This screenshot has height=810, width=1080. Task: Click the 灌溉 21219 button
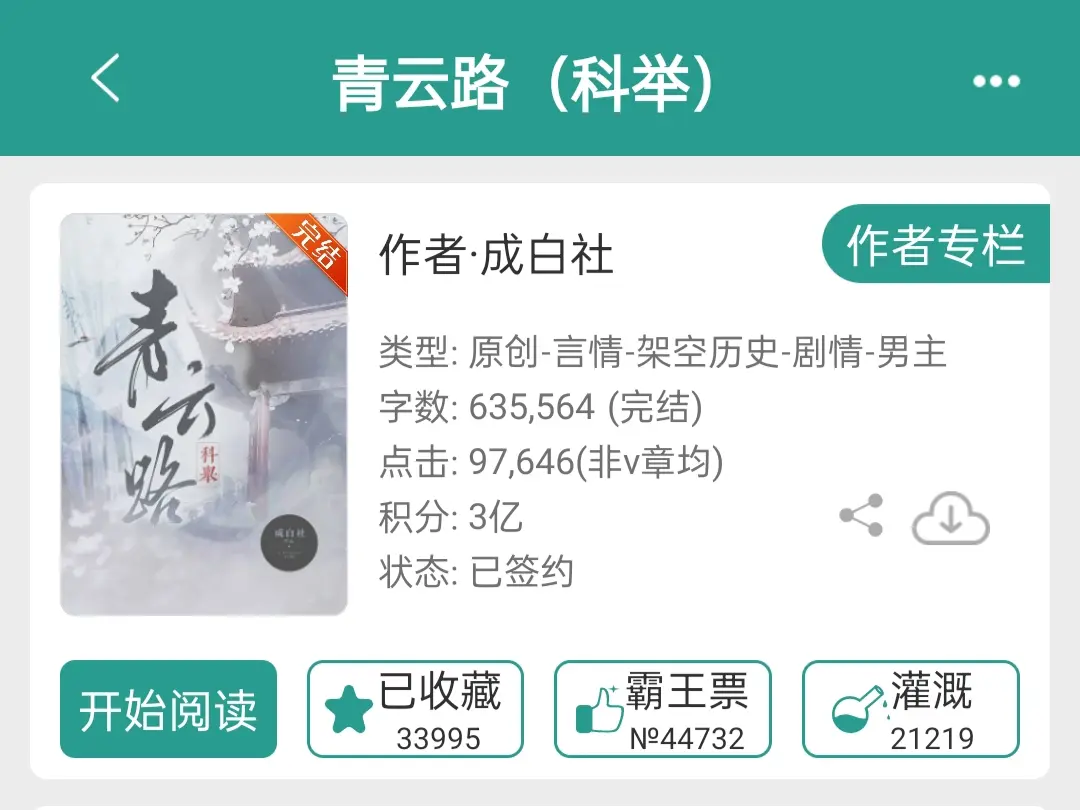[x=911, y=709]
